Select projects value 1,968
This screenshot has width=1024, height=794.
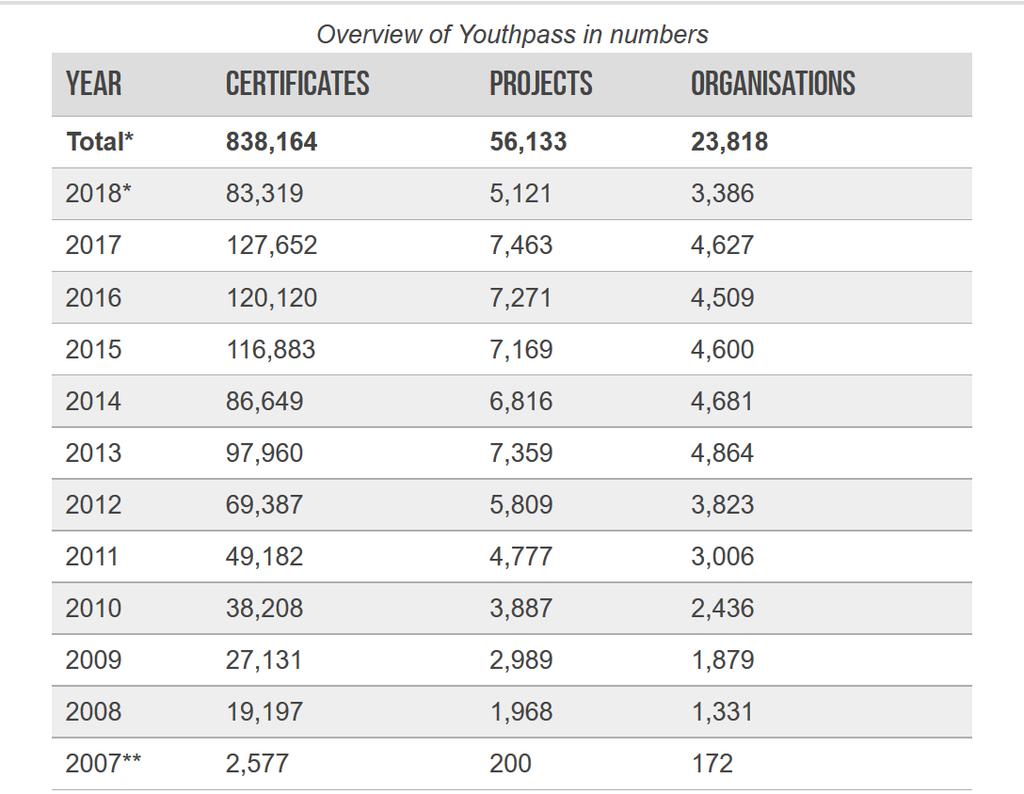click(520, 711)
